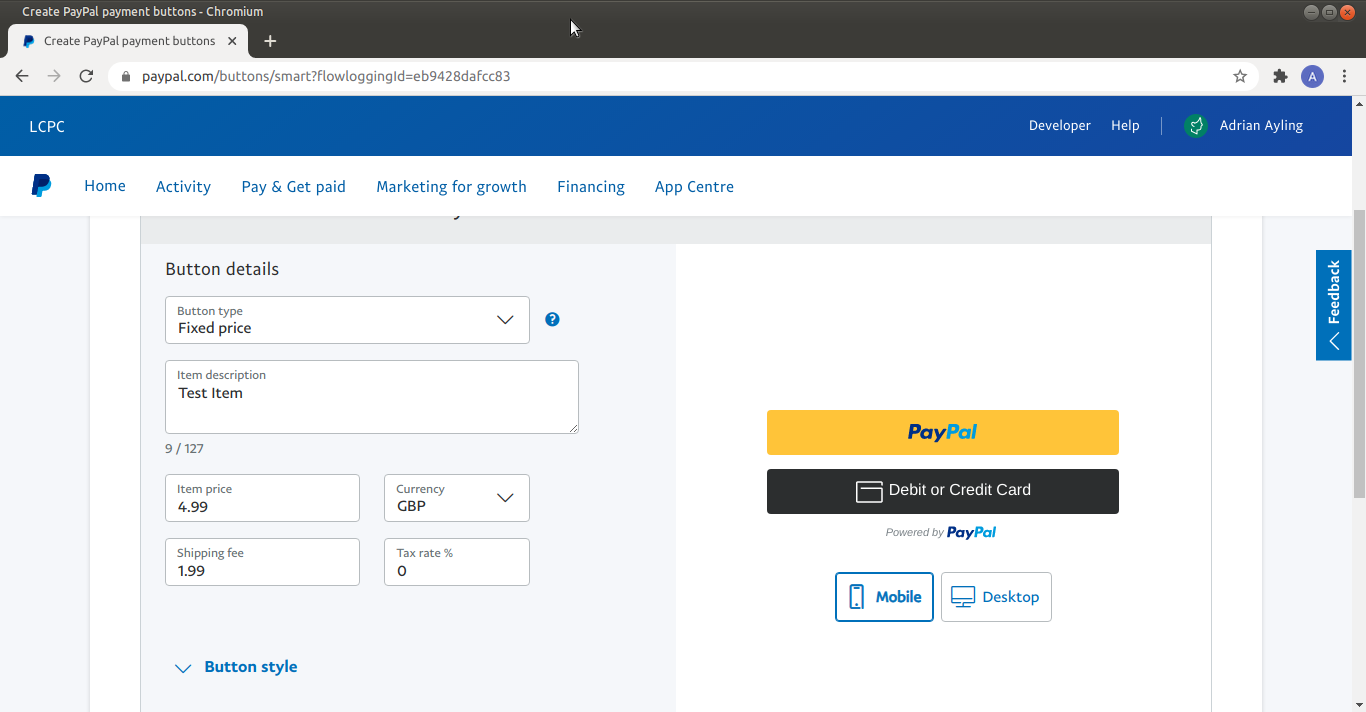
Task: Open the Developer link in the header
Action: pyautogui.click(x=1060, y=126)
